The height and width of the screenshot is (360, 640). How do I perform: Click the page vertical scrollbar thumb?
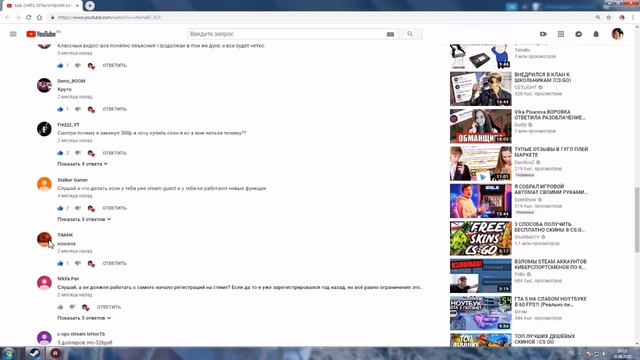pos(637,220)
